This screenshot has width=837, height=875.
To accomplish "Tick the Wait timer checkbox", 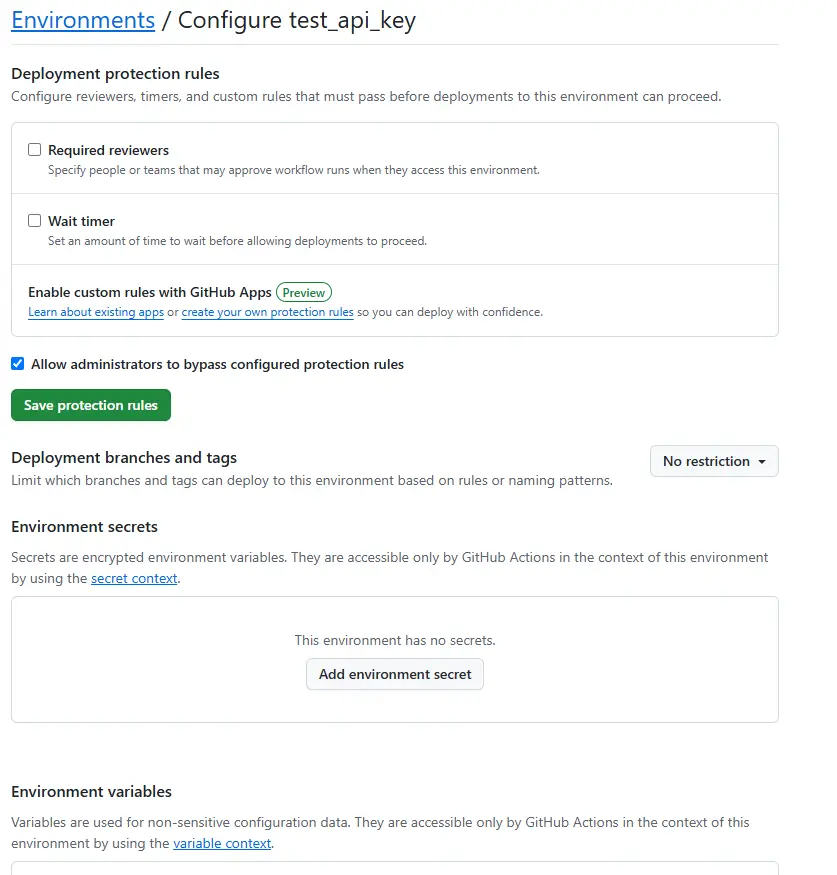I will pyautogui.click(x=35, y=221).
